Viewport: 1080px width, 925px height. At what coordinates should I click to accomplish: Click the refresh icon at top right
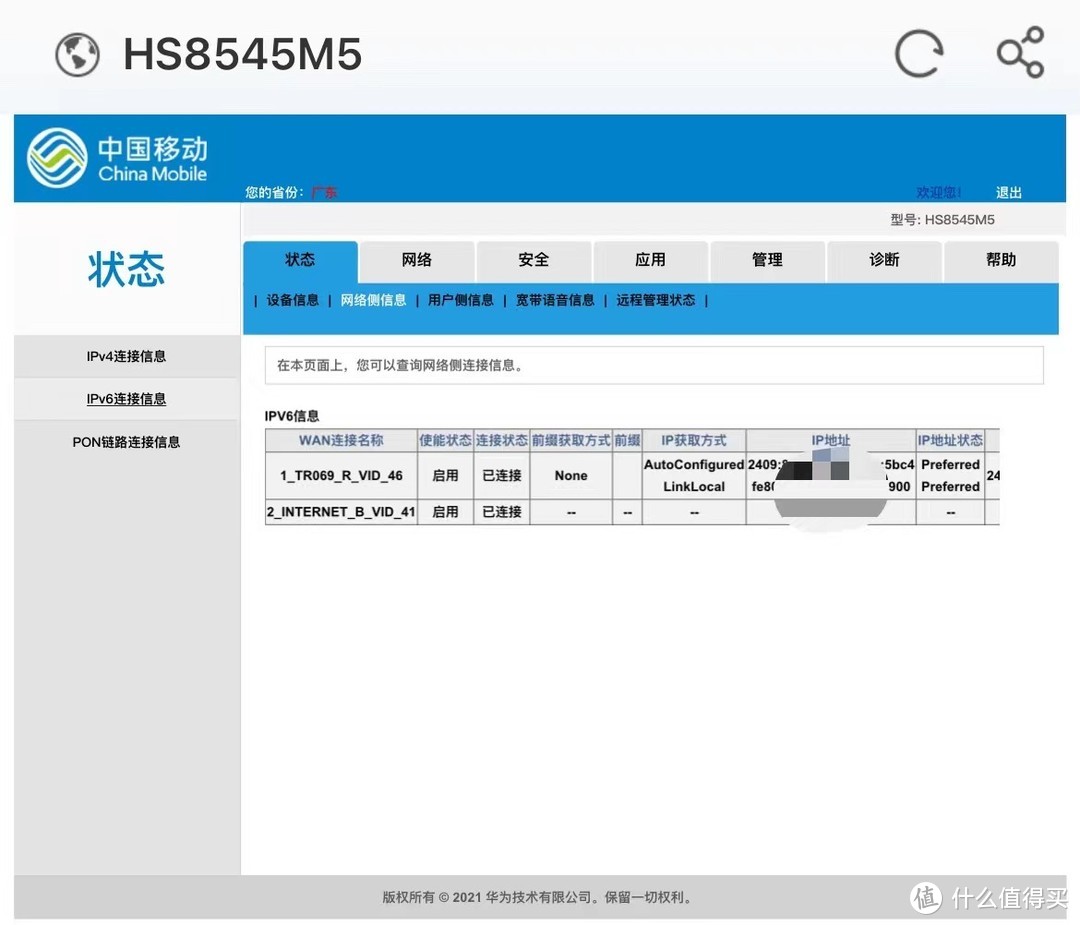click(x=918, y=55)
